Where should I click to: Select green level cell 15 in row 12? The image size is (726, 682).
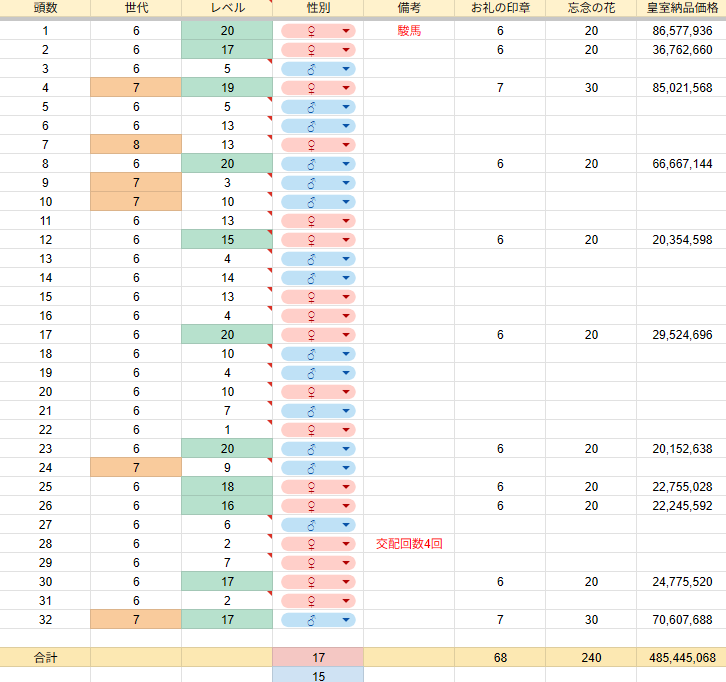pos(227,240)
